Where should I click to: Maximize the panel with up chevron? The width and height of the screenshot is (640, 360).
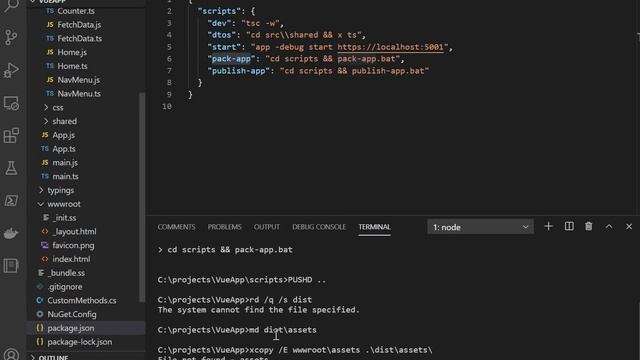click(x=609, y=227)
